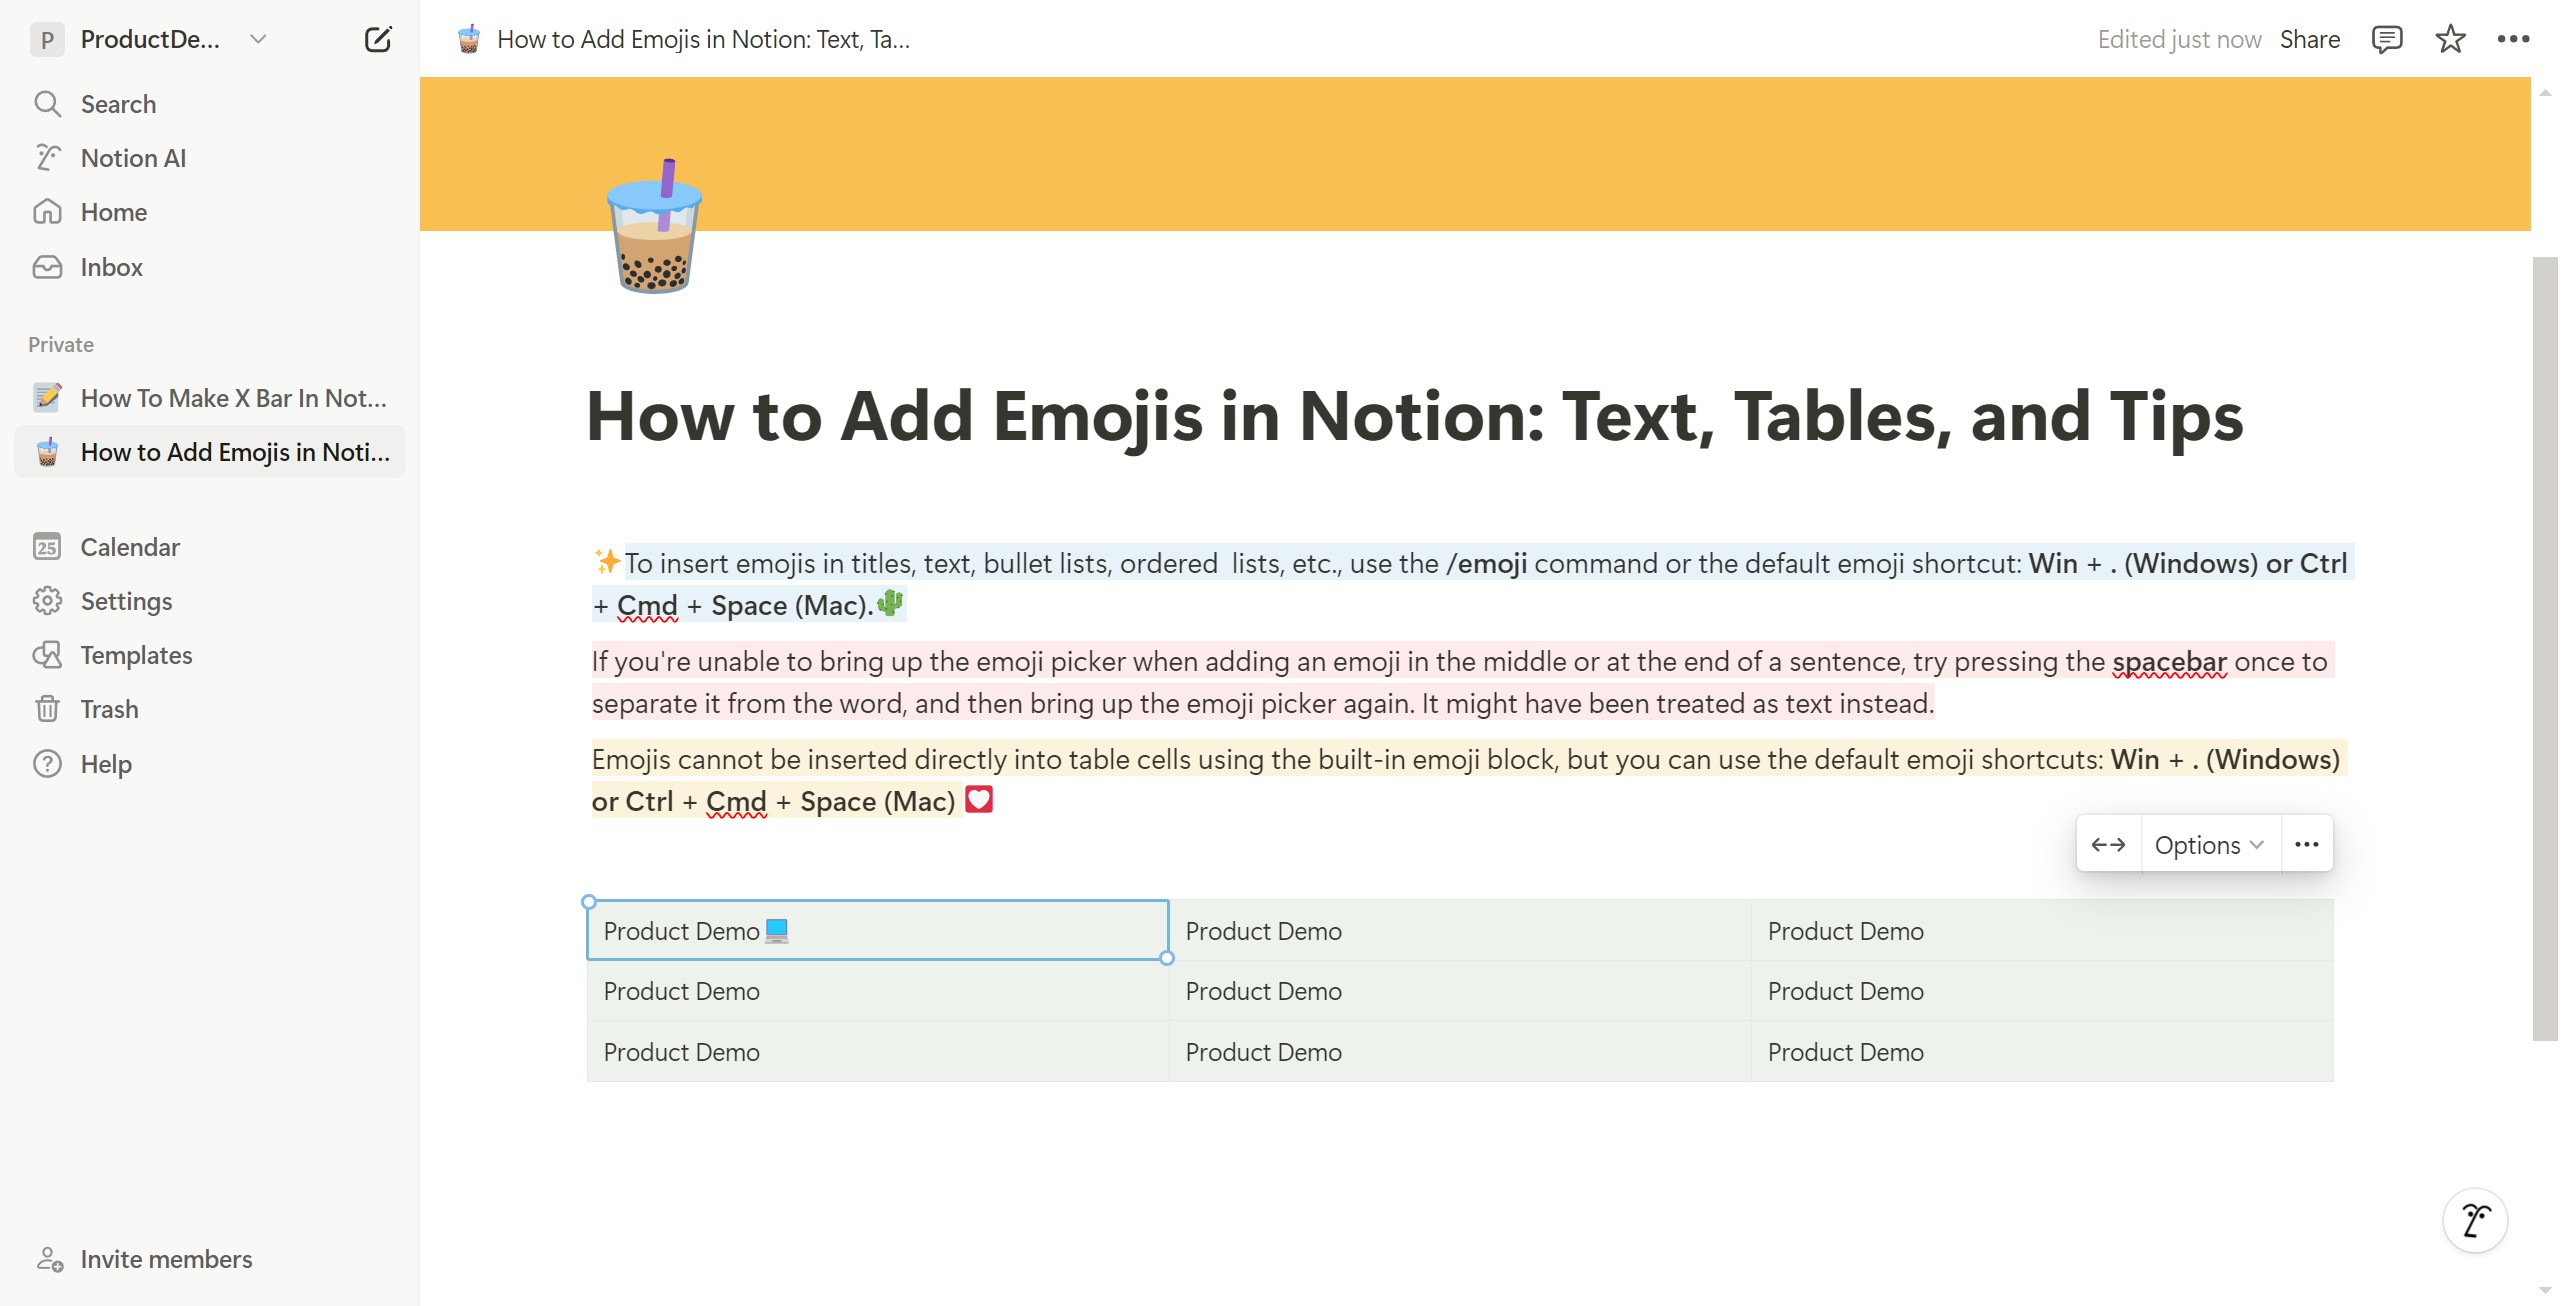Click the page title heading
This screenshot has width=2561, height=1306.
click(x=1414, y=416)
